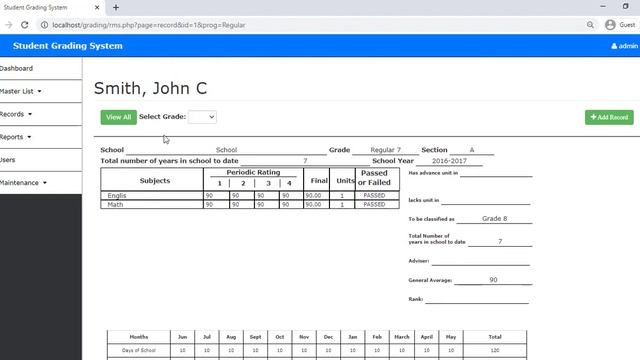Click the zoom magnifier icon in address bar
This screenshot has width=640, height=360.
[x=590, y=25]
